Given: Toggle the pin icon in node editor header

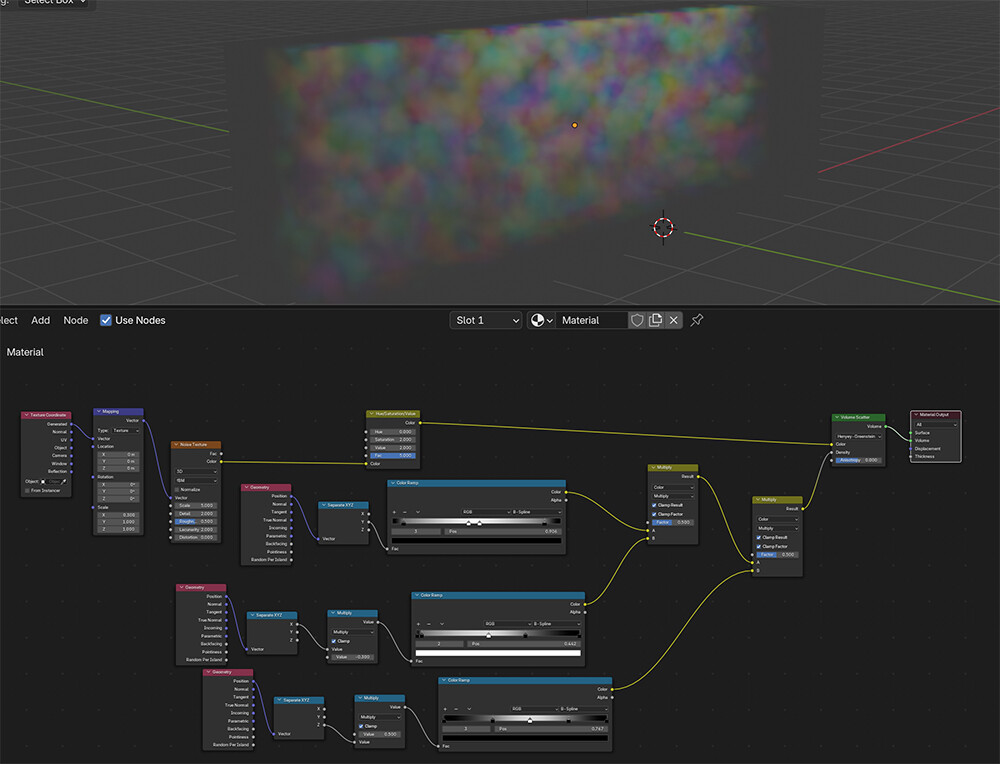Looking at the screenshot, I should (697, 320).
